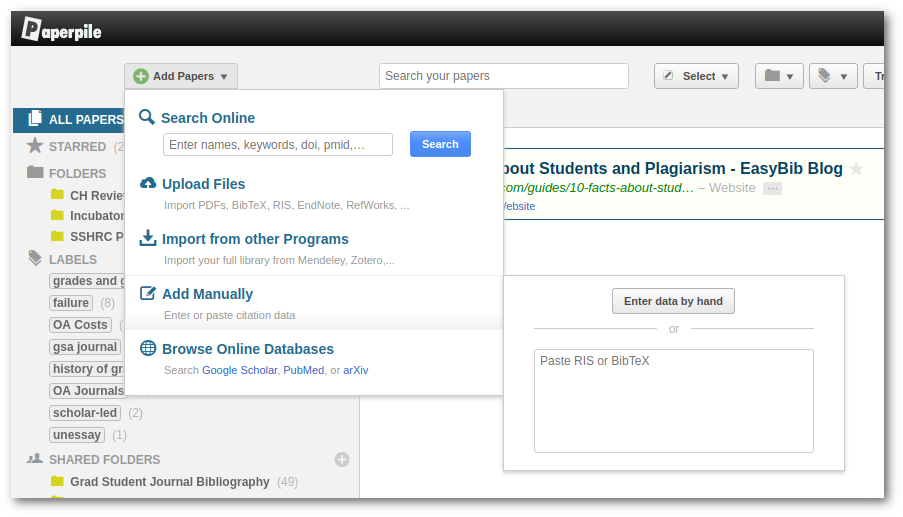Choose Import from other Programs
Image resolution: width=903 pixels, height=517 pixels.
(x=255, y=239)
